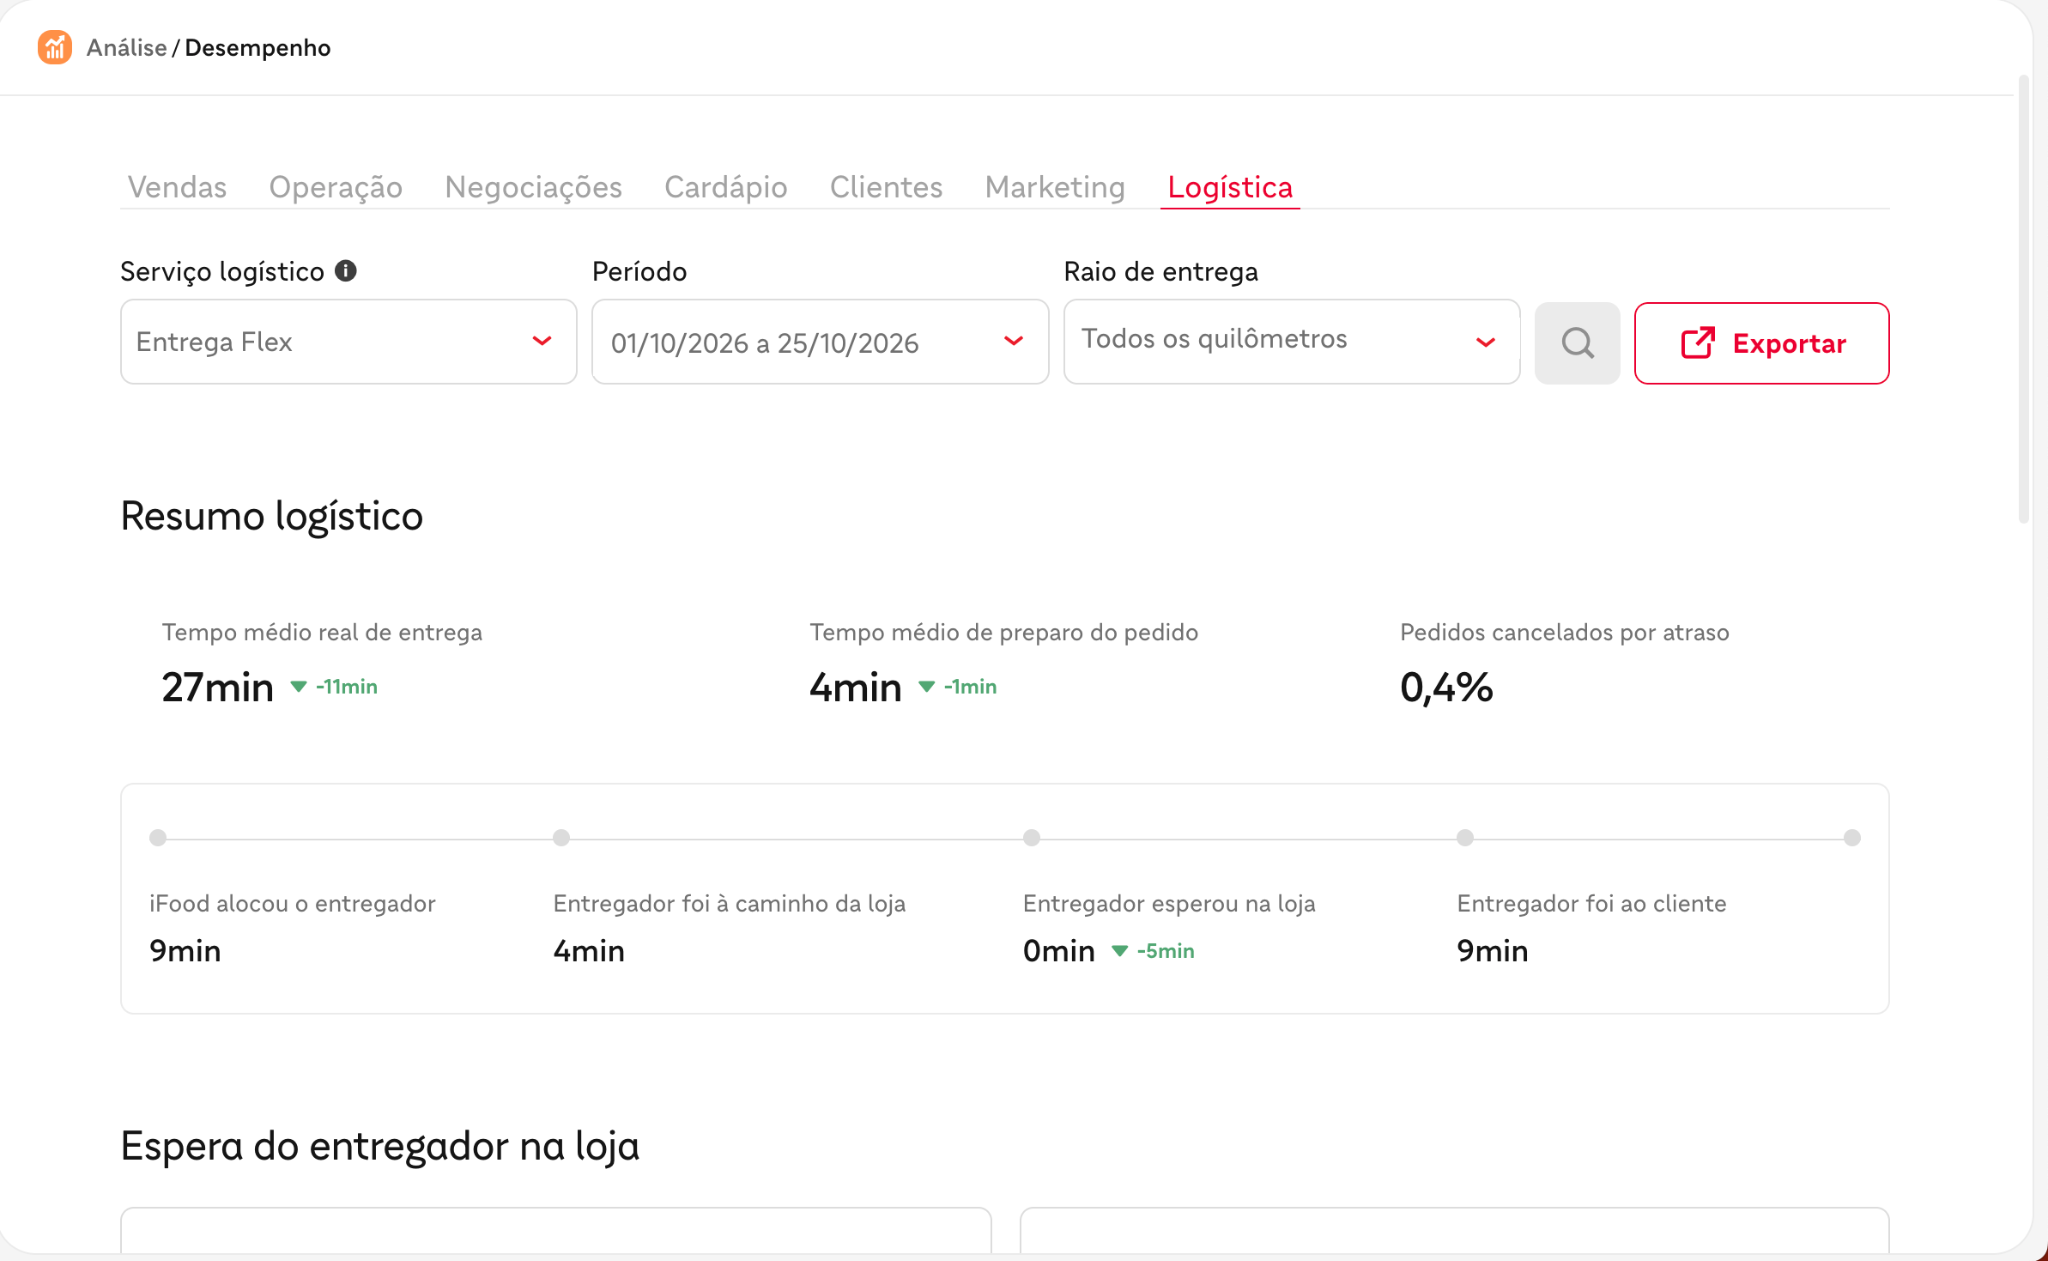Viewport: 2048px width, 1261px height.
Task: Switch to the Negociações tab
Action: [533, 187]
